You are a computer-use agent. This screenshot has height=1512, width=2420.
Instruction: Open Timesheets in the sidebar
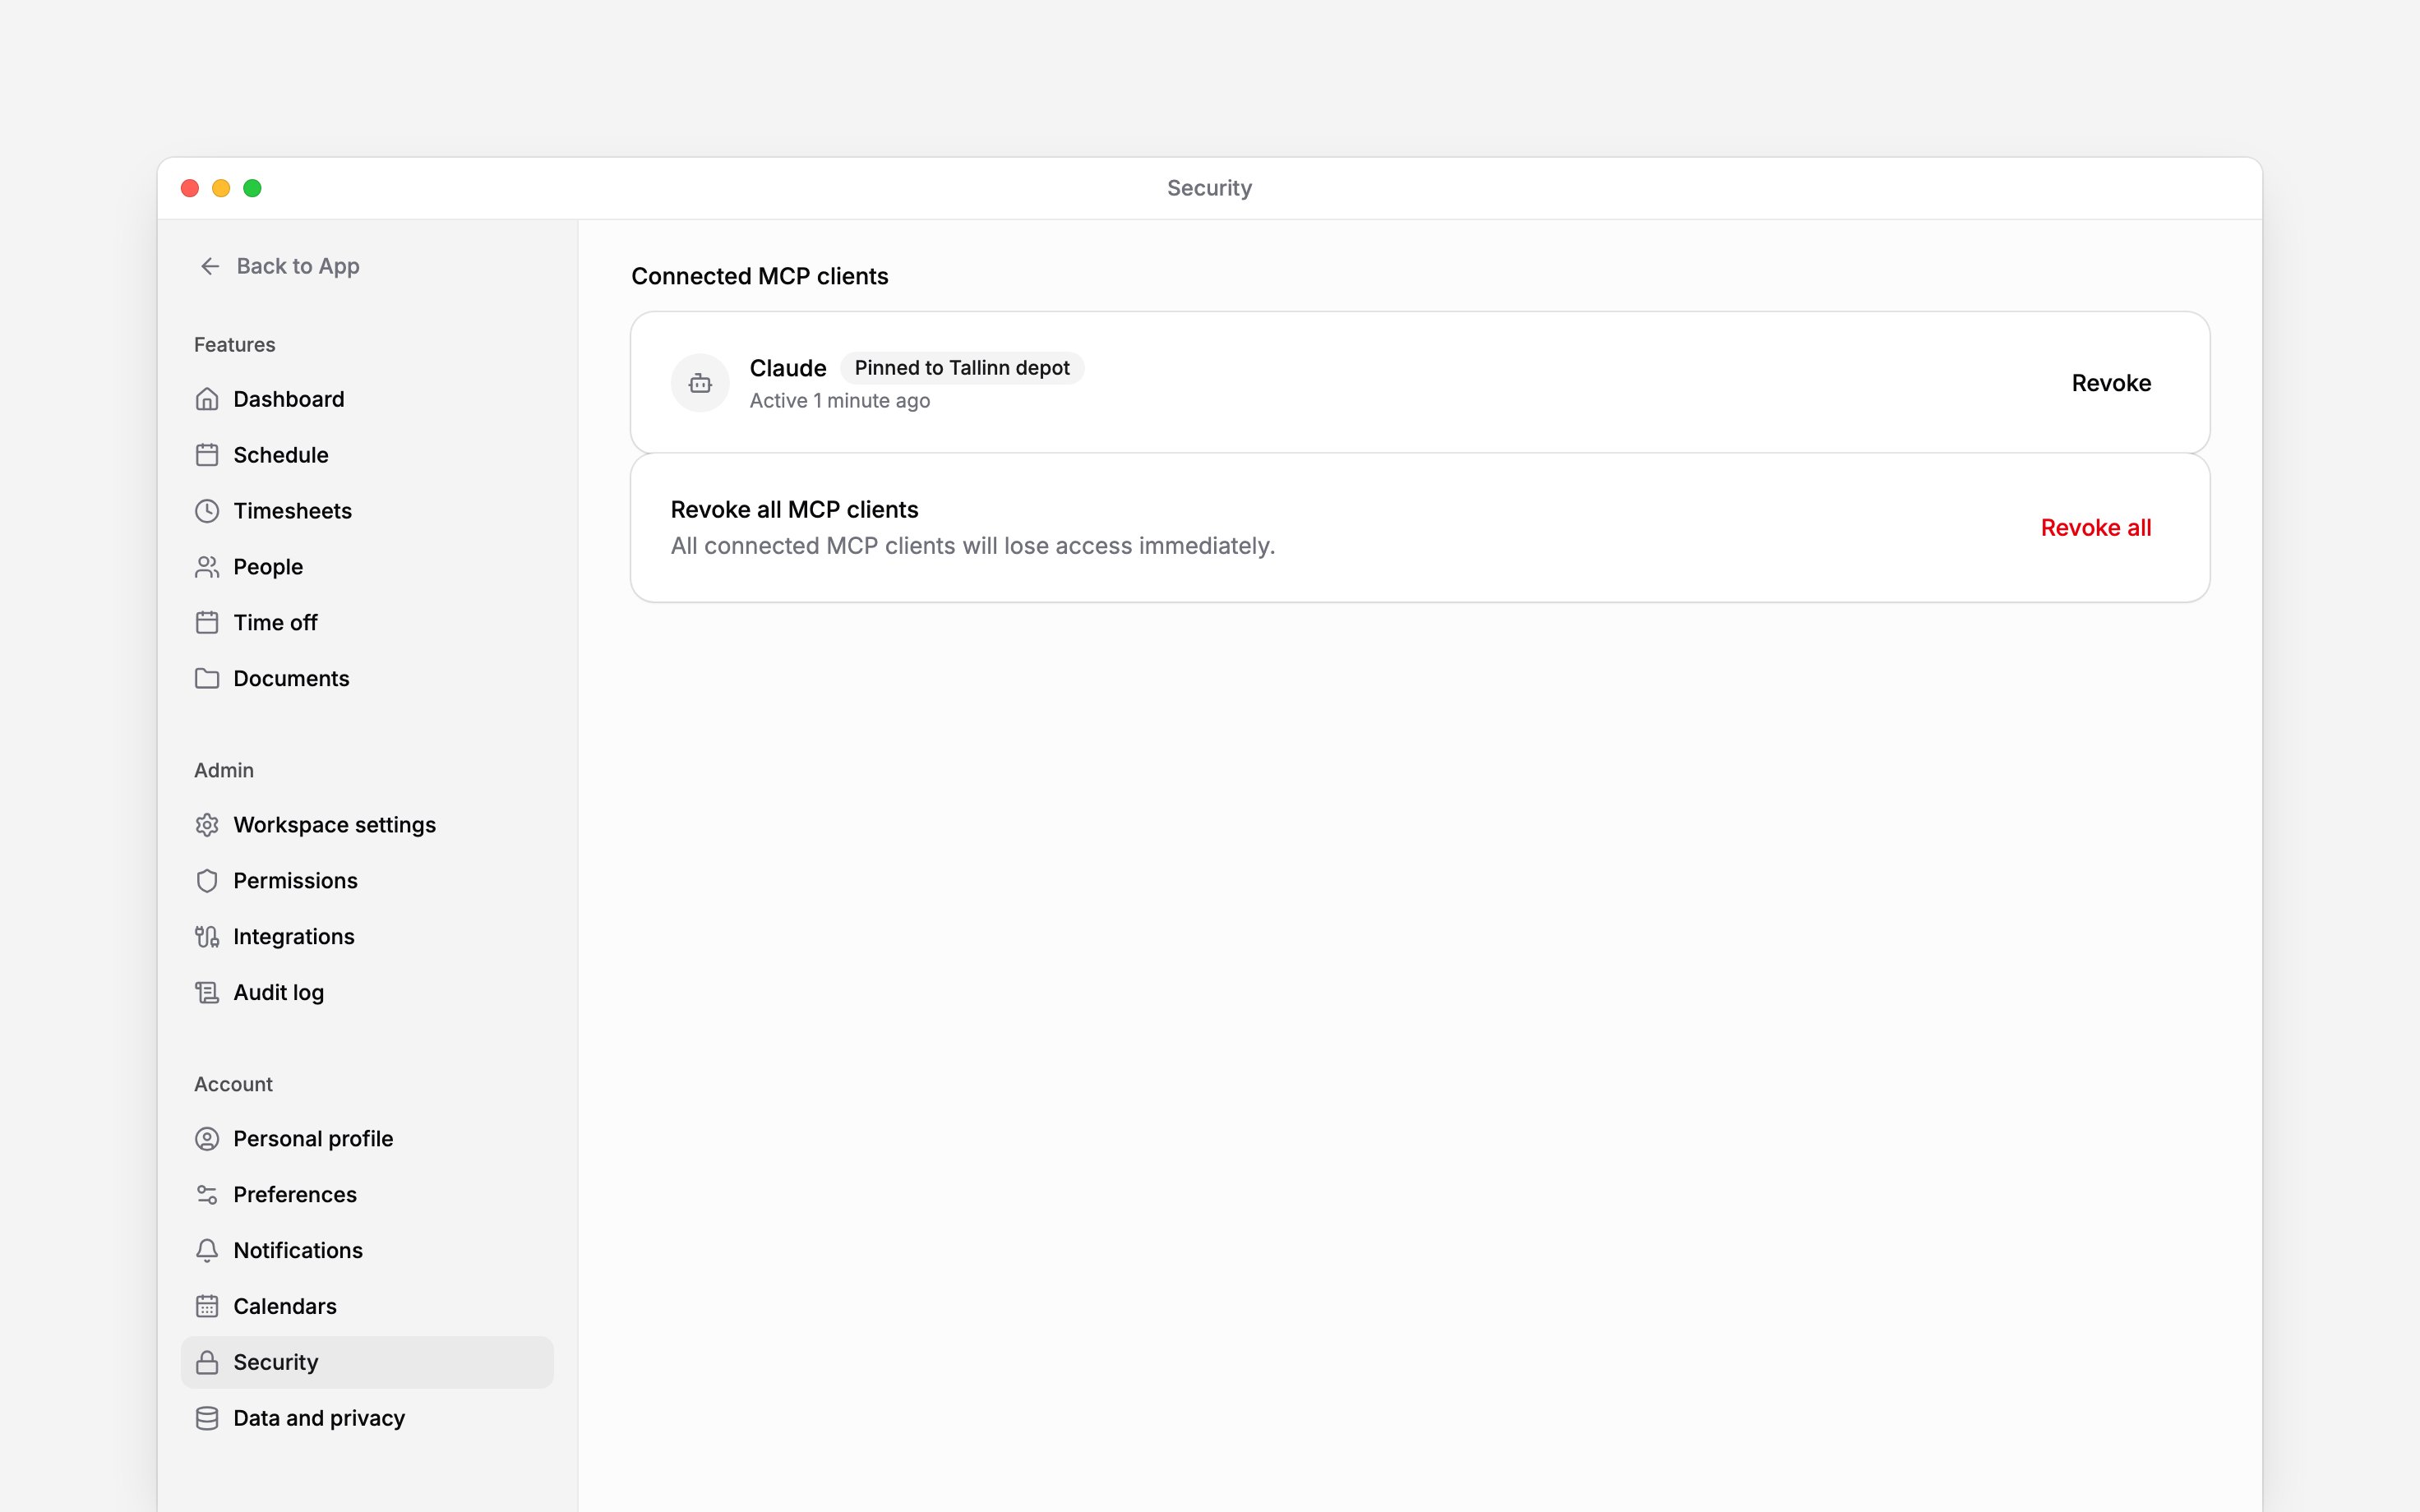pos(367,511)
